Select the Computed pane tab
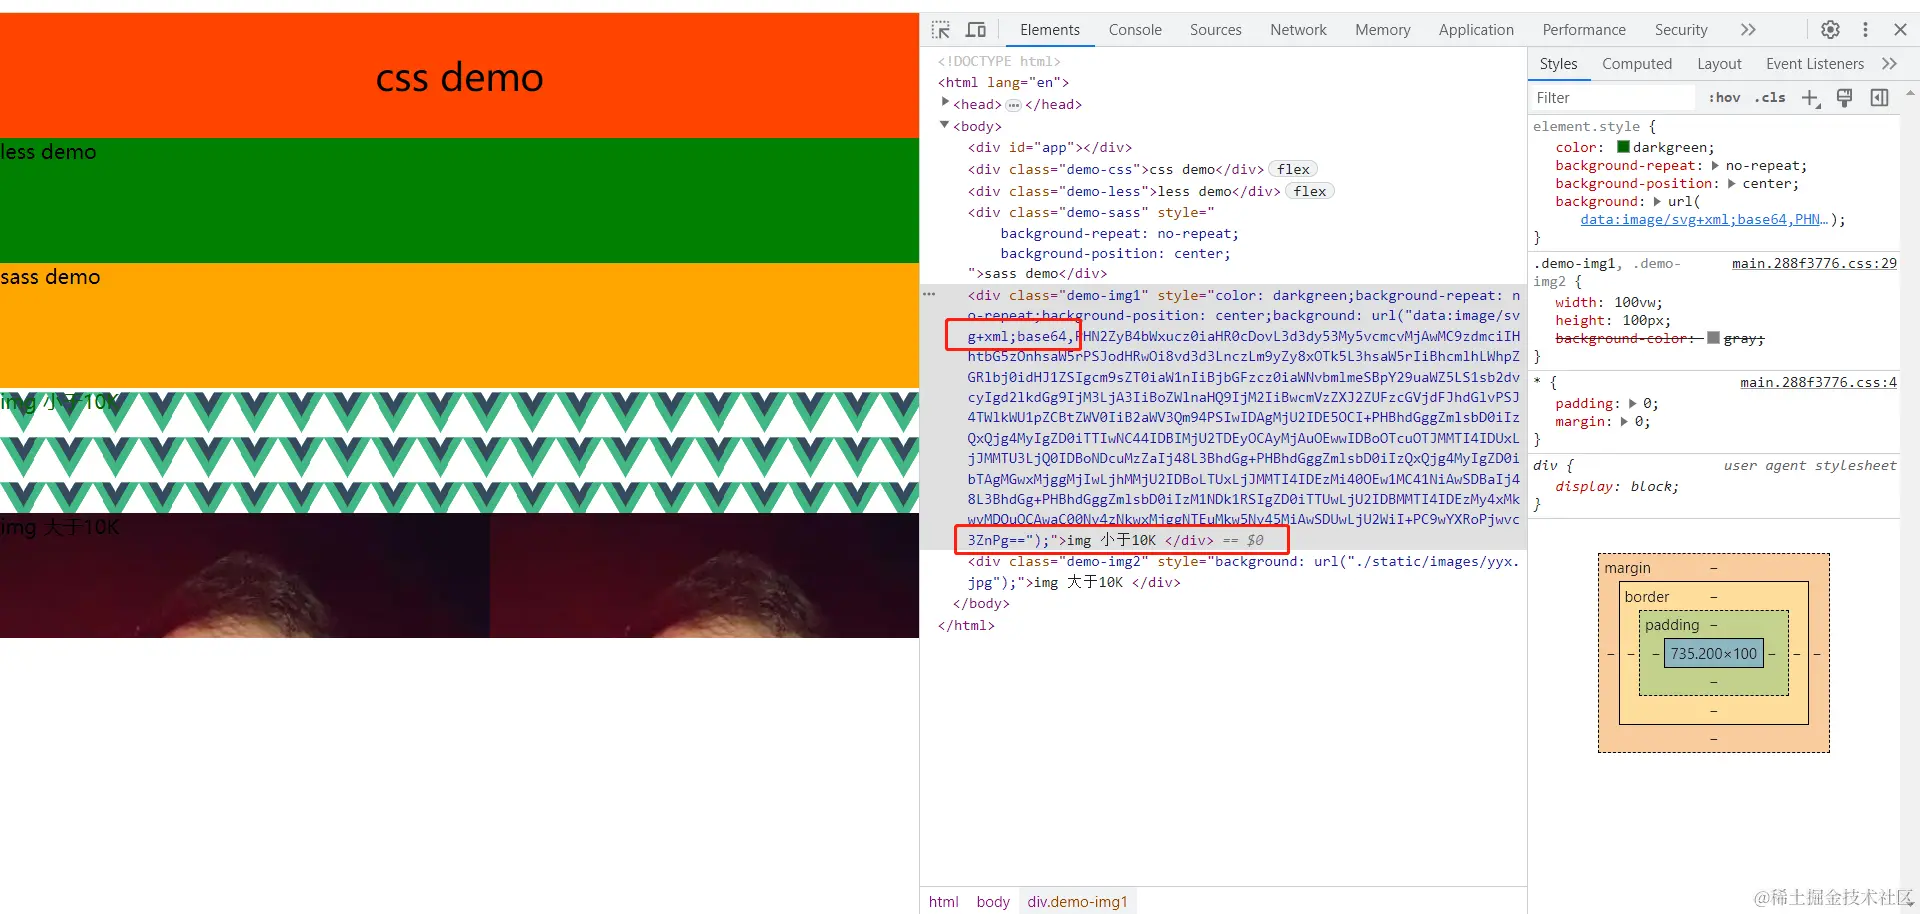The image size is (1920, 914). [x=1637, y=63]
